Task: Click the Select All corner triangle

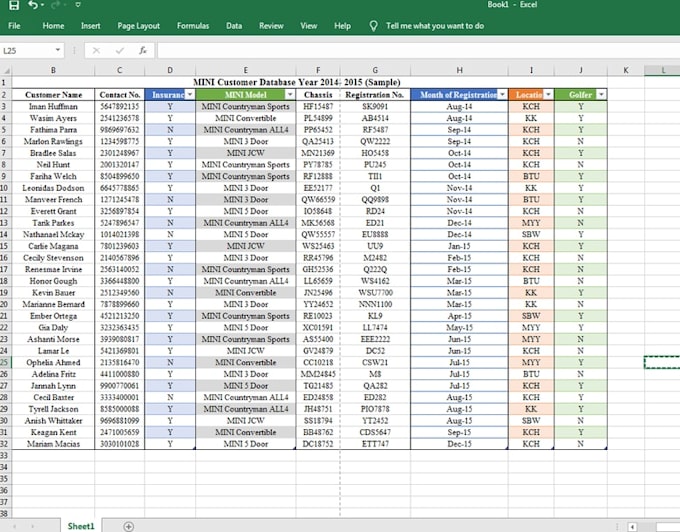Action: click(x=6, y=70)
